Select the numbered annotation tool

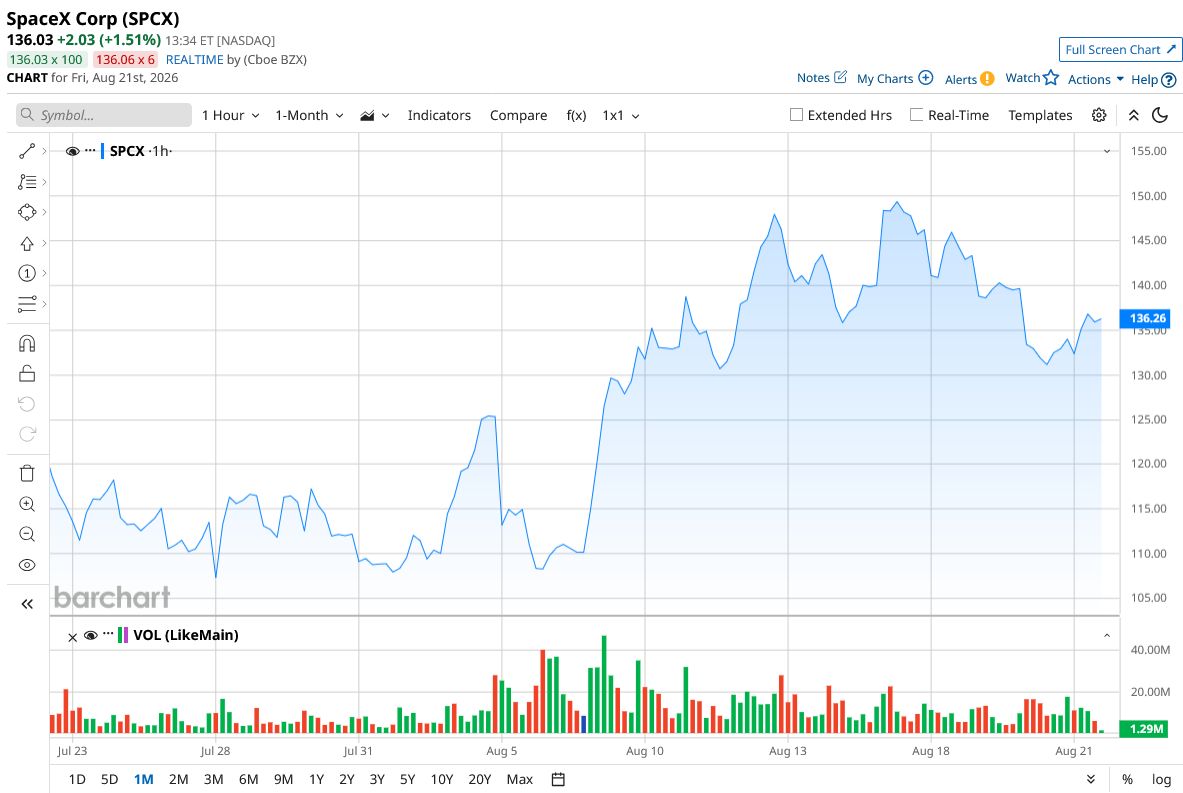coord(26,273)
